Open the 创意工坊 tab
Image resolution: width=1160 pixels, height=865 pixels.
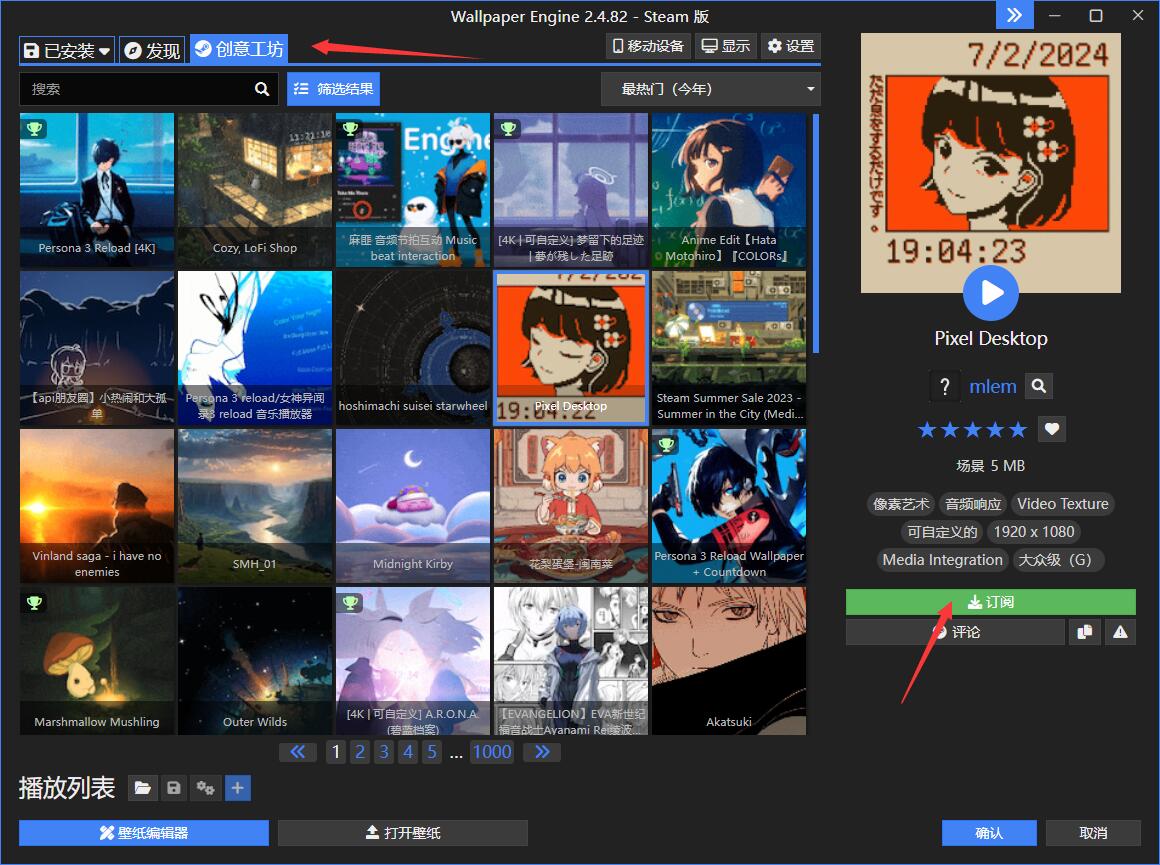pyautogui.click(x=239, y=49)
